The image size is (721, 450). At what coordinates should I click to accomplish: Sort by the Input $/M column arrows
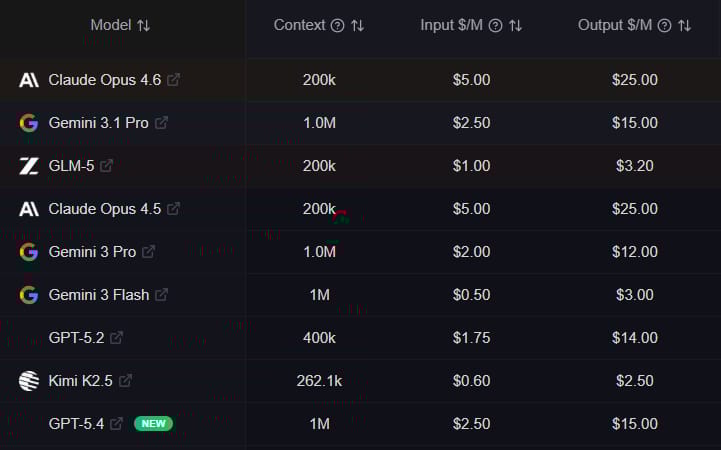point(515,25)
